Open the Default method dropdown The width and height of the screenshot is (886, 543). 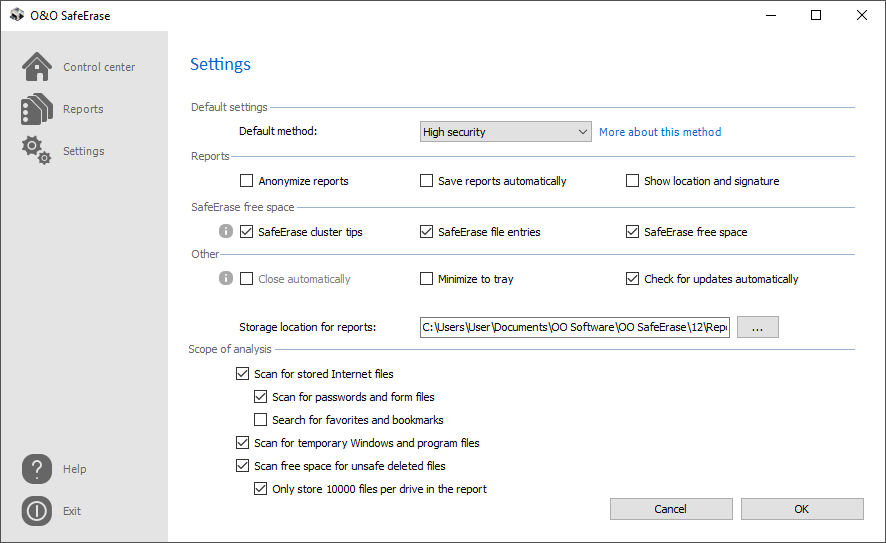coord(506,132)
